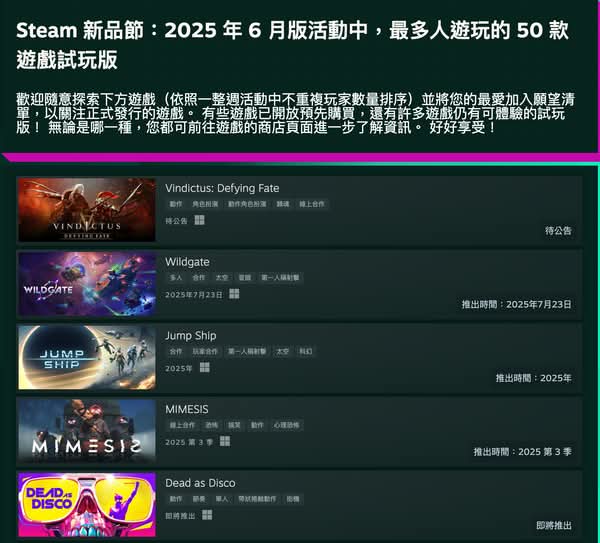Open the Vindictus: Defying Fate title link
The image size is (600, 543).
222,188
